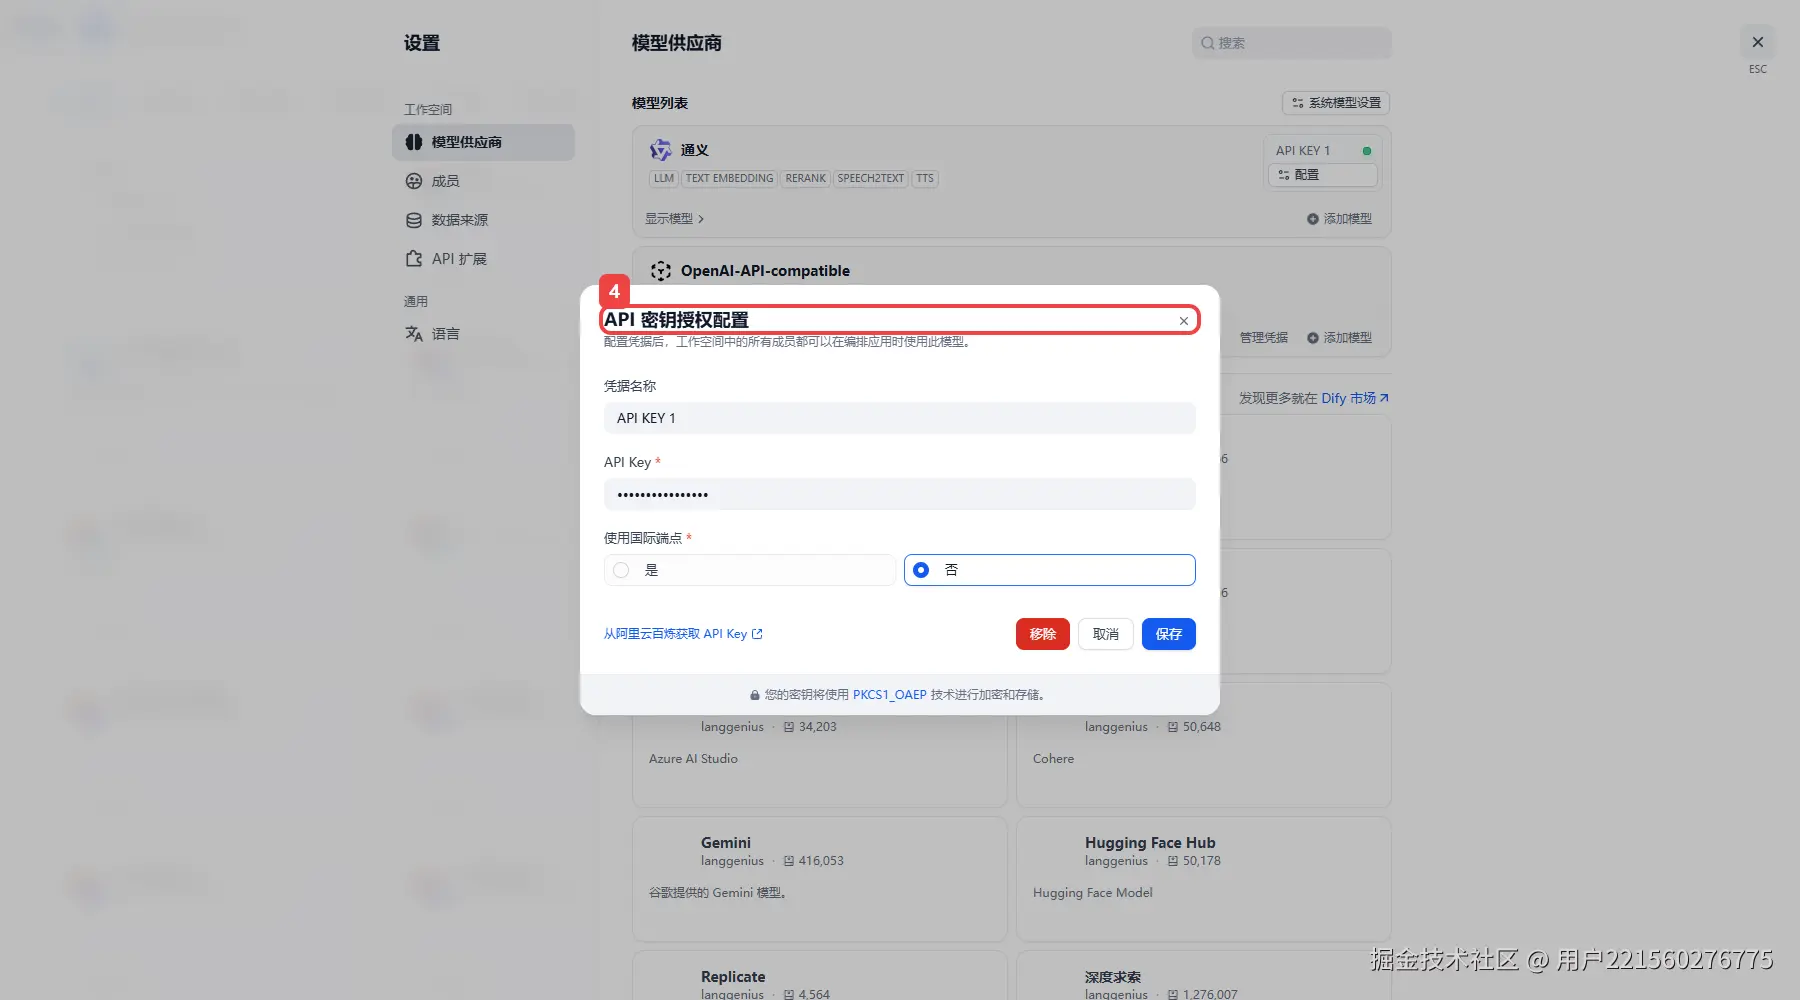Click the 搜索 search box
The image size is (1800, 1000).
(1291, 43)
